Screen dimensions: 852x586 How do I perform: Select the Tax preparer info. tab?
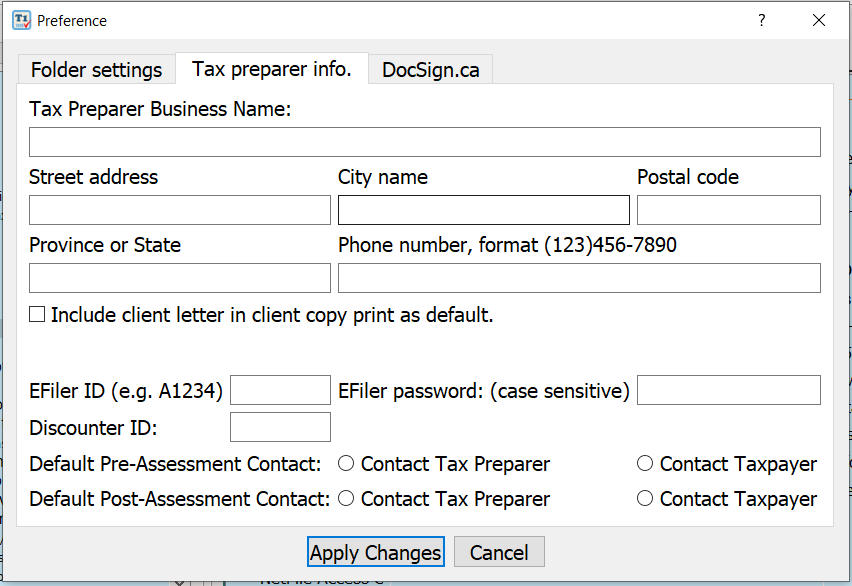(272, 69)
